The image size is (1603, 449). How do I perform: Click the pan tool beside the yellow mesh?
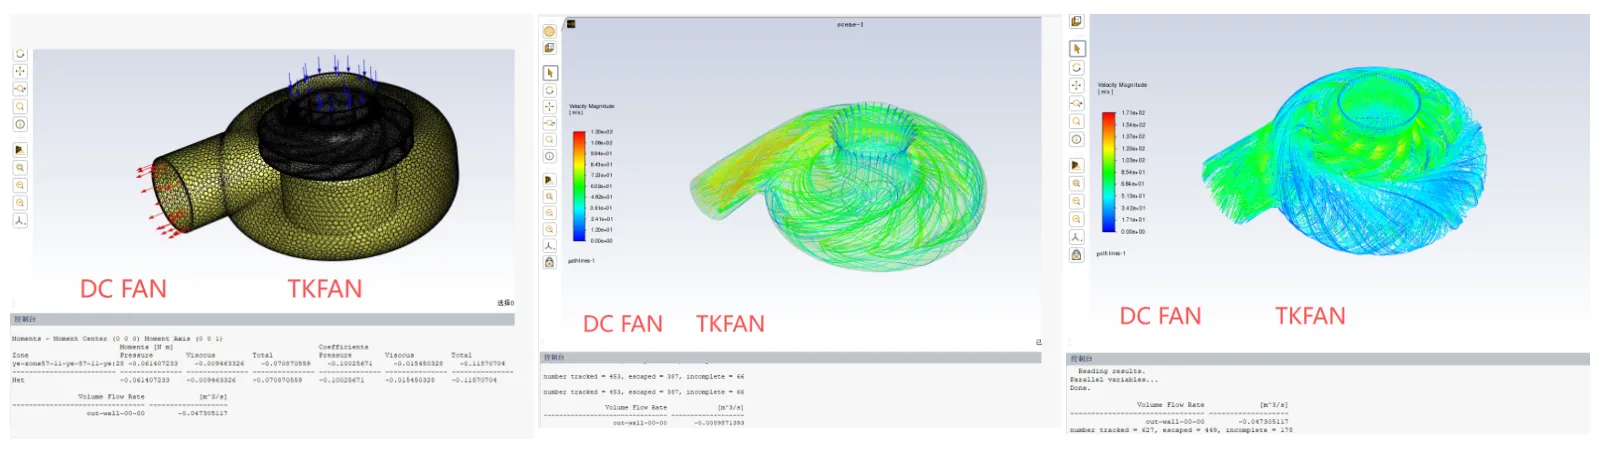(x=20, y=71)
